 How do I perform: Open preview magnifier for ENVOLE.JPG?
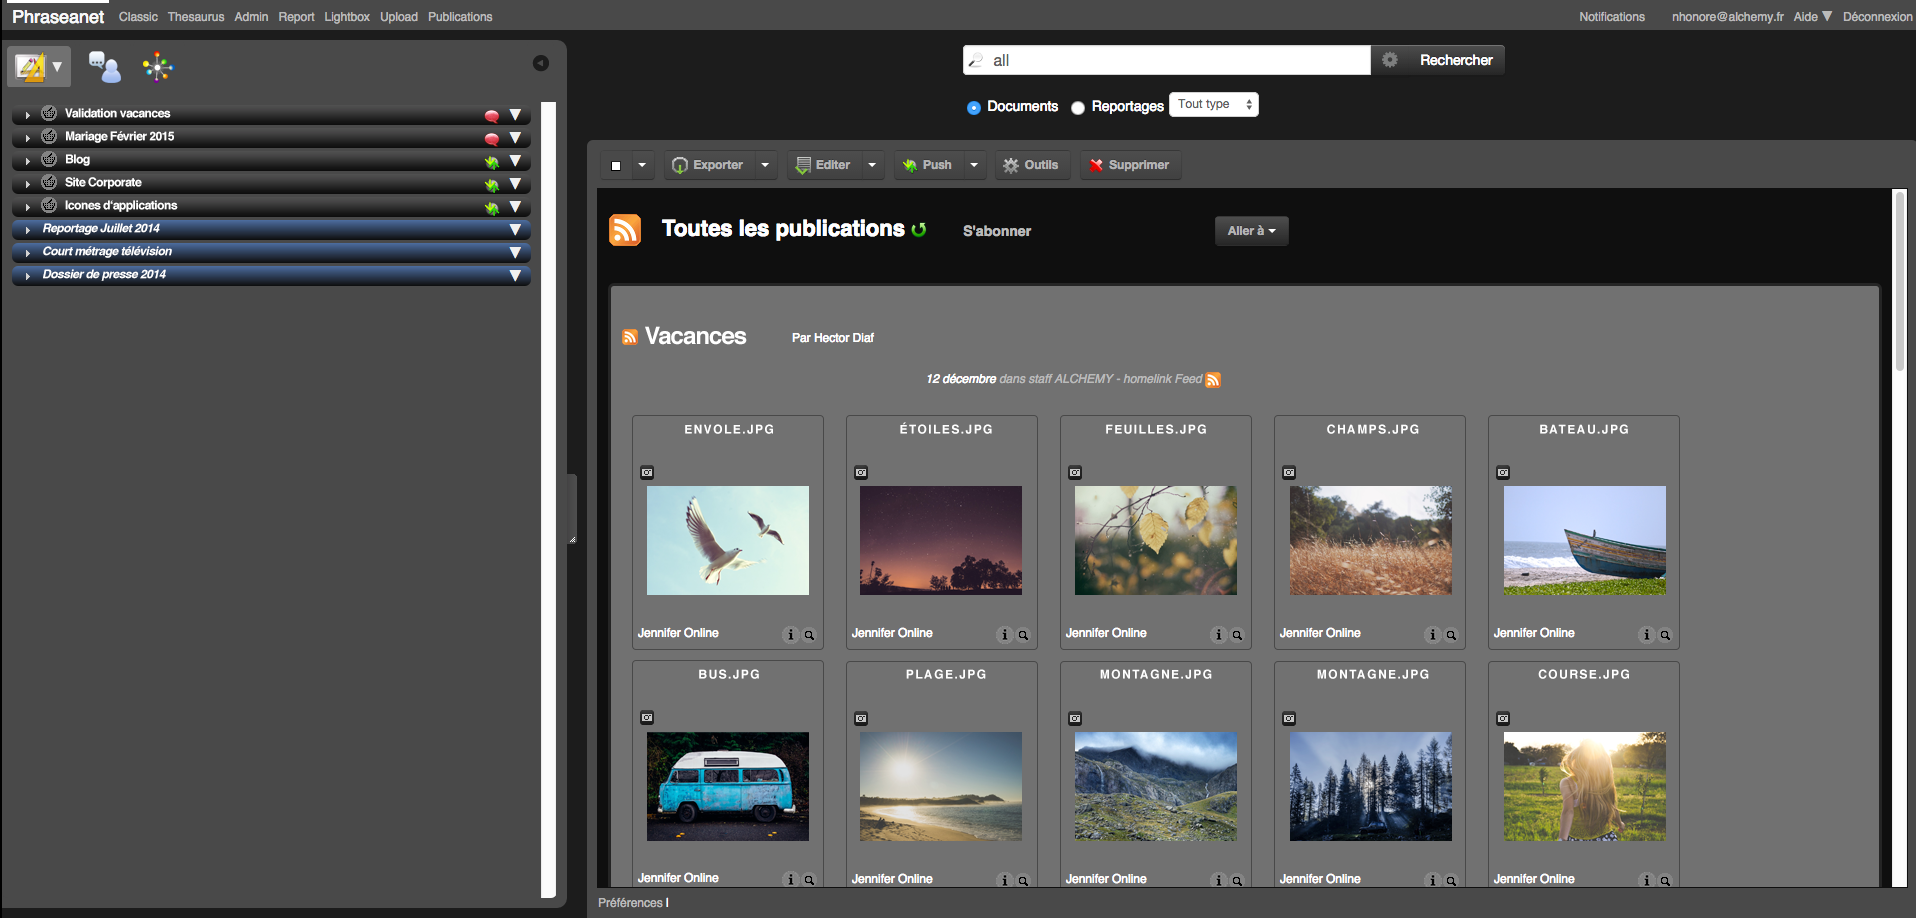click(x=809, y=634)
